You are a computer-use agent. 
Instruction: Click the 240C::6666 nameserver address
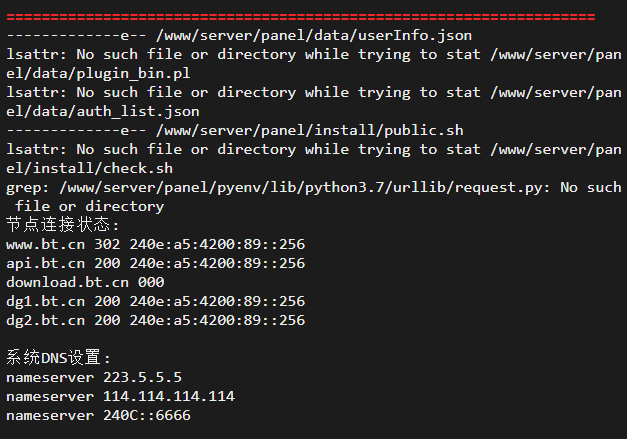pyautogui.click(x=147, y=415)
